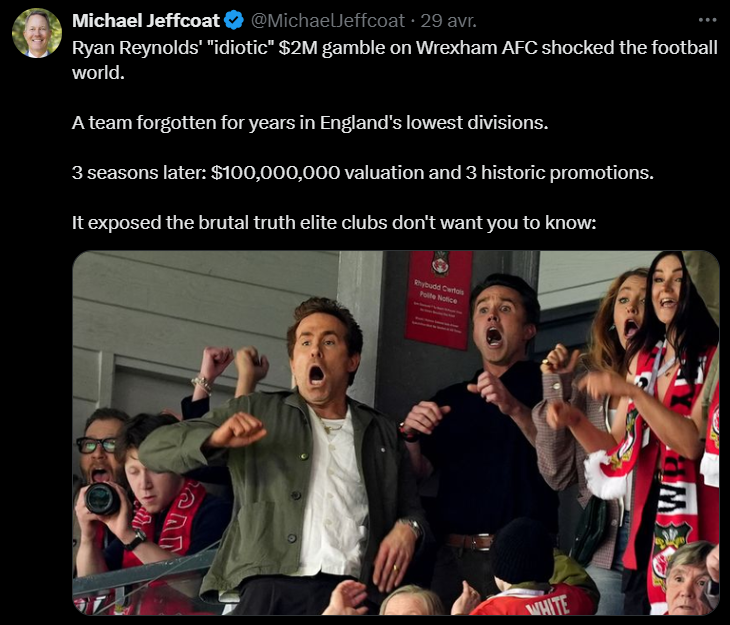Click the 'brutal truth elite clubs' line
The height and width of the screenshot is (625, 730).
tap(334, 223)
